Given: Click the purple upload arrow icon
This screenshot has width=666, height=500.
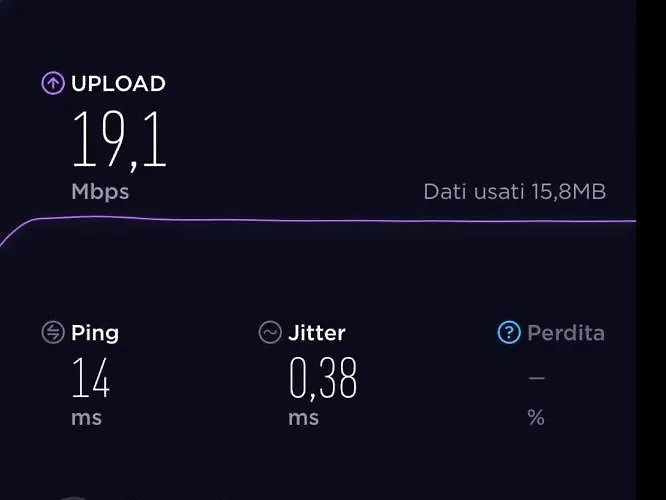Looking at the screenshot, I should [x=53, y=83].
